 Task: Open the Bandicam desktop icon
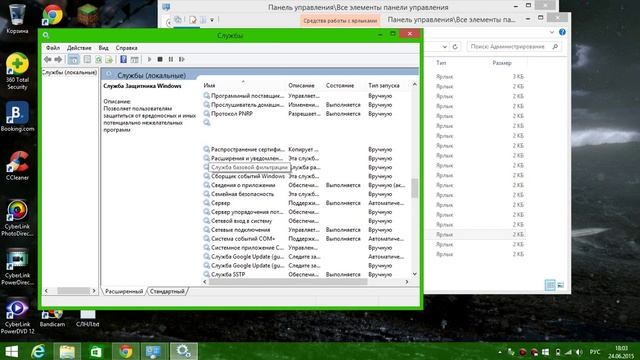(52, 319)
